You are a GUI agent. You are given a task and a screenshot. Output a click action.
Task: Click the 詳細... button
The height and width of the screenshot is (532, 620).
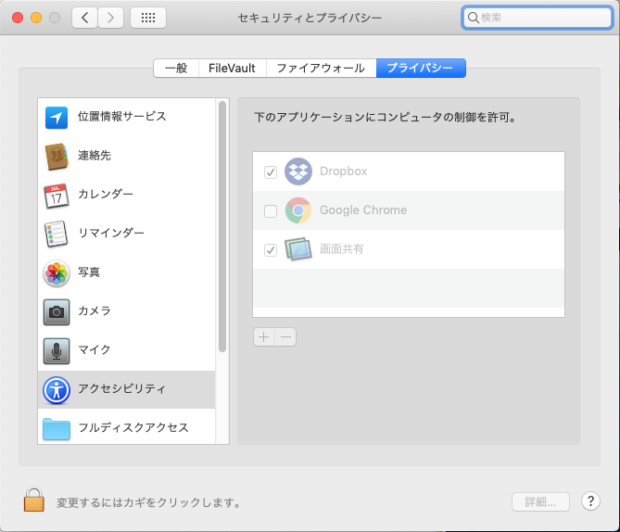pyautogui.click(x=540, y=501)
